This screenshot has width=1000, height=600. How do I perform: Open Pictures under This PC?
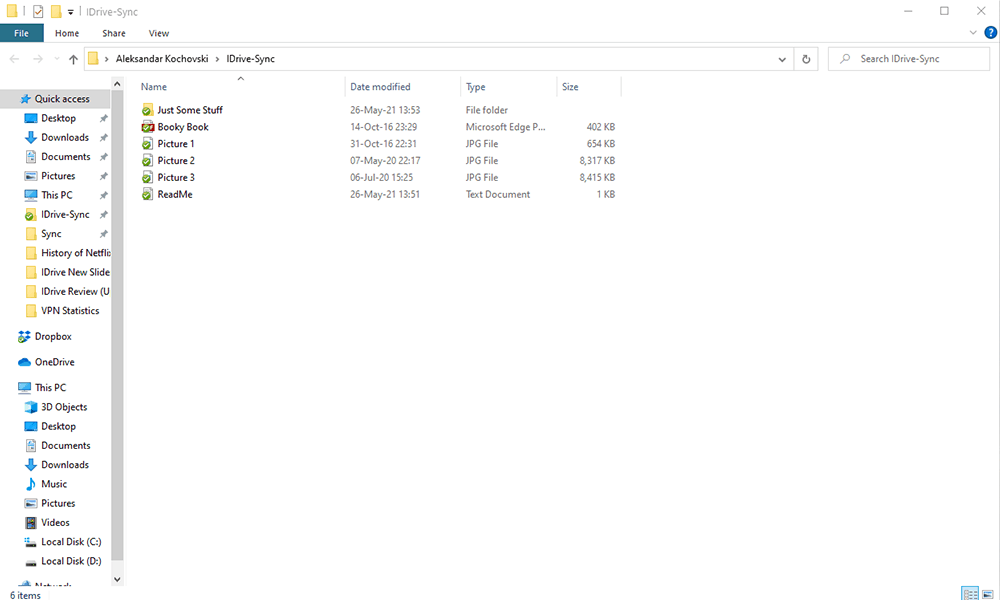tap(50, 503)
